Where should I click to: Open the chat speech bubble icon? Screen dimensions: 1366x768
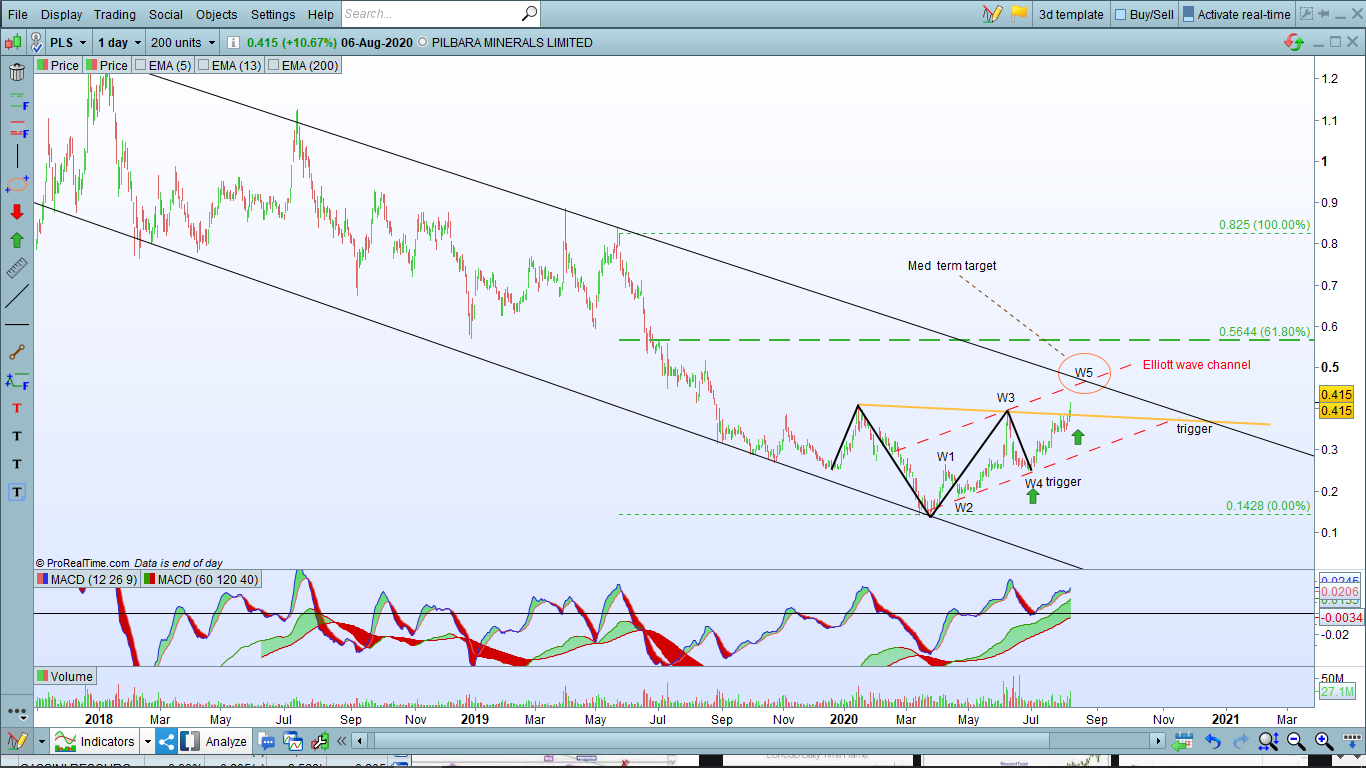click(x=267, y=741)
